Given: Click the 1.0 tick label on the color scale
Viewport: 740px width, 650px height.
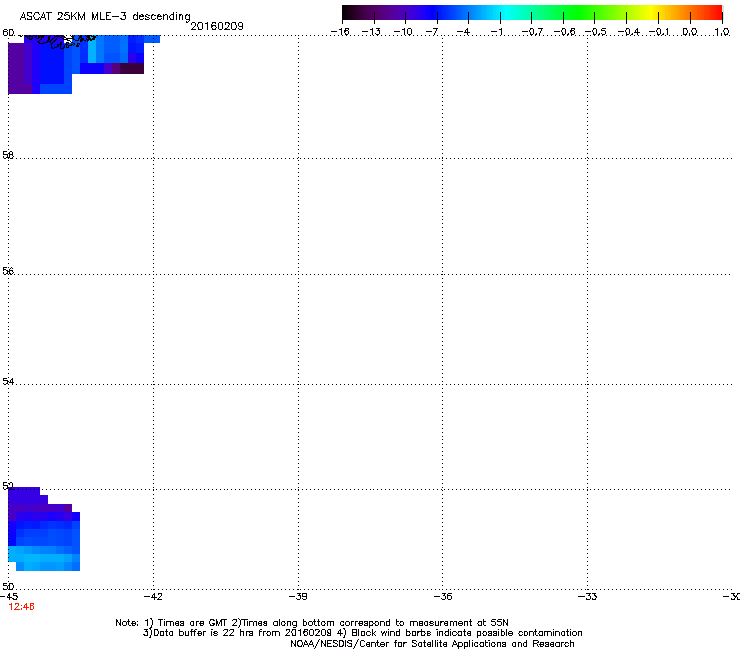Looking at the screenshot, I should tap(722, 32).
